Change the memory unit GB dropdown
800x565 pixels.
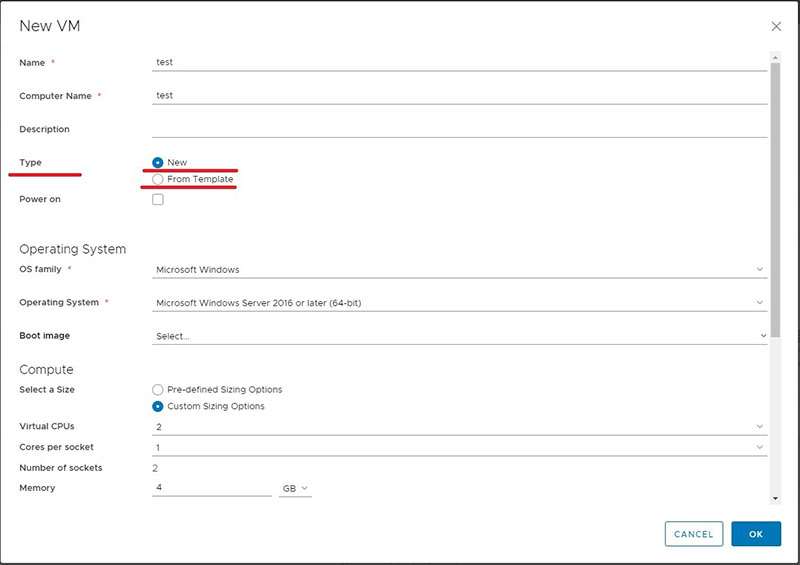click(x=295, y=488)
